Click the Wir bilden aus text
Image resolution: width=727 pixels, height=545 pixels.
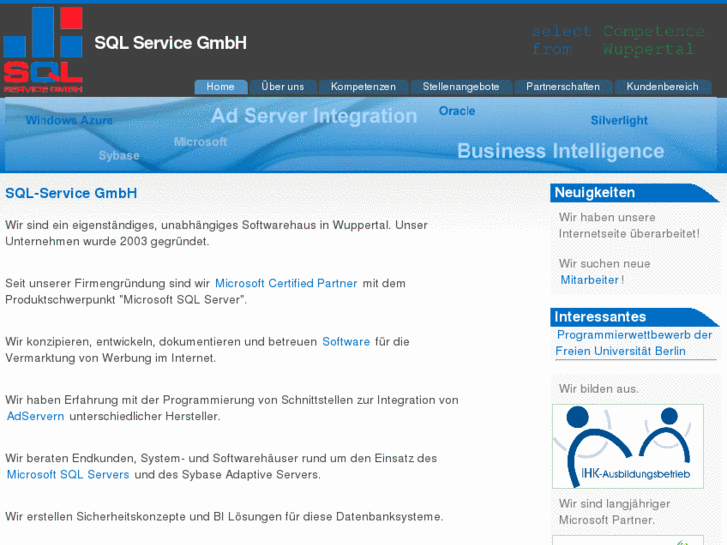tap(599, 389)
